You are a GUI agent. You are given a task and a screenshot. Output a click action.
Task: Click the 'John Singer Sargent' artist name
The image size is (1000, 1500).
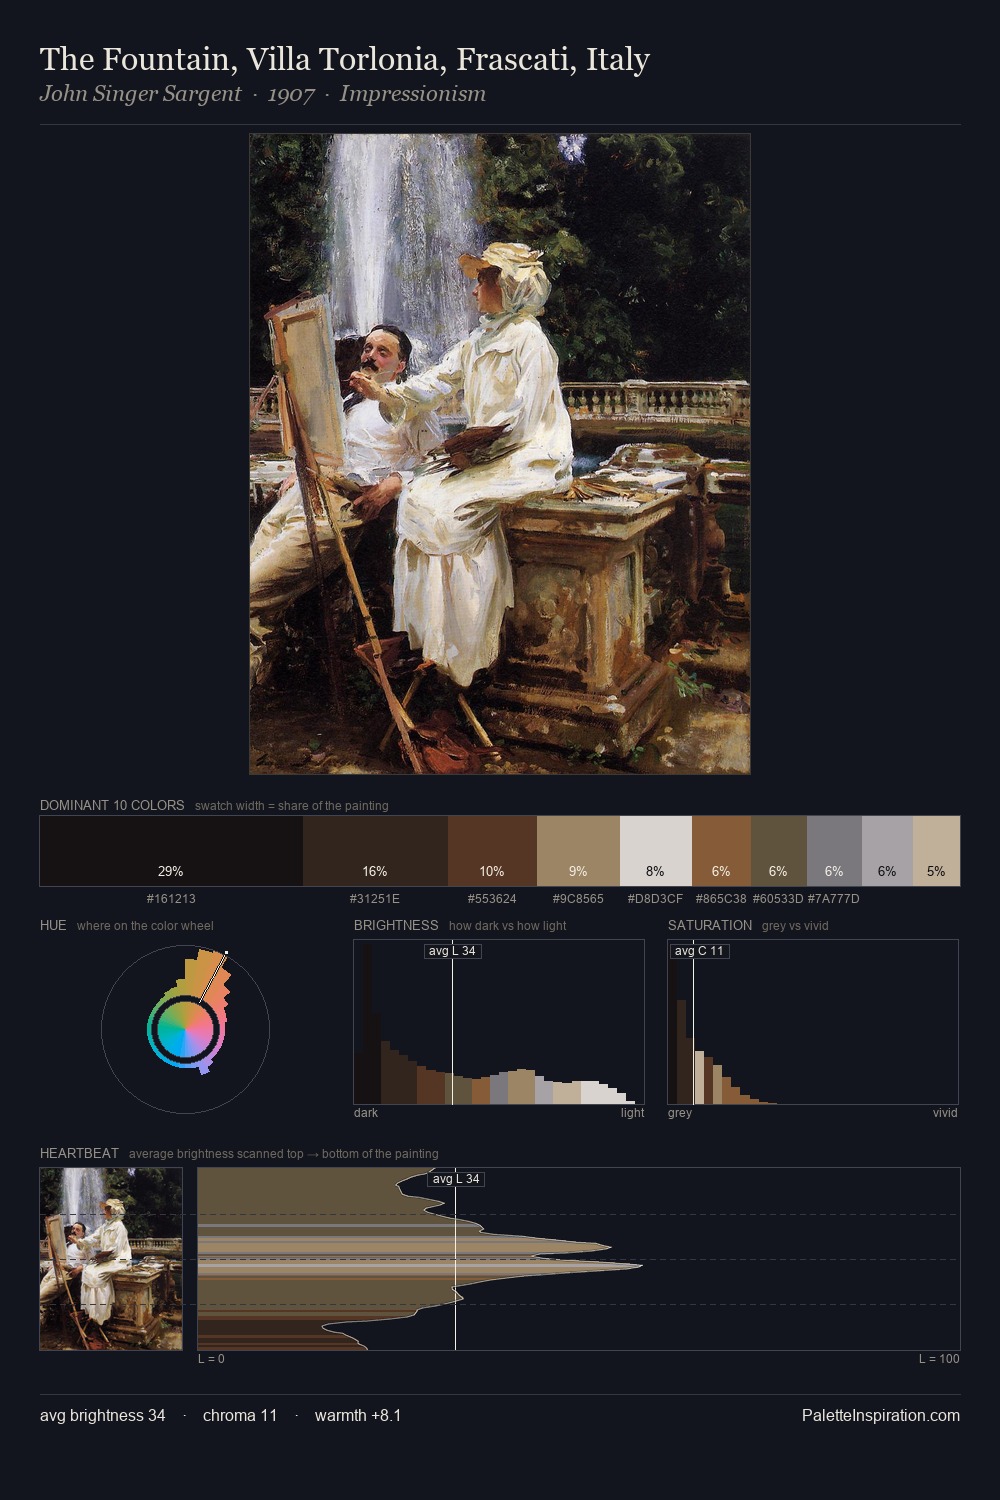[x=140, y=94]
